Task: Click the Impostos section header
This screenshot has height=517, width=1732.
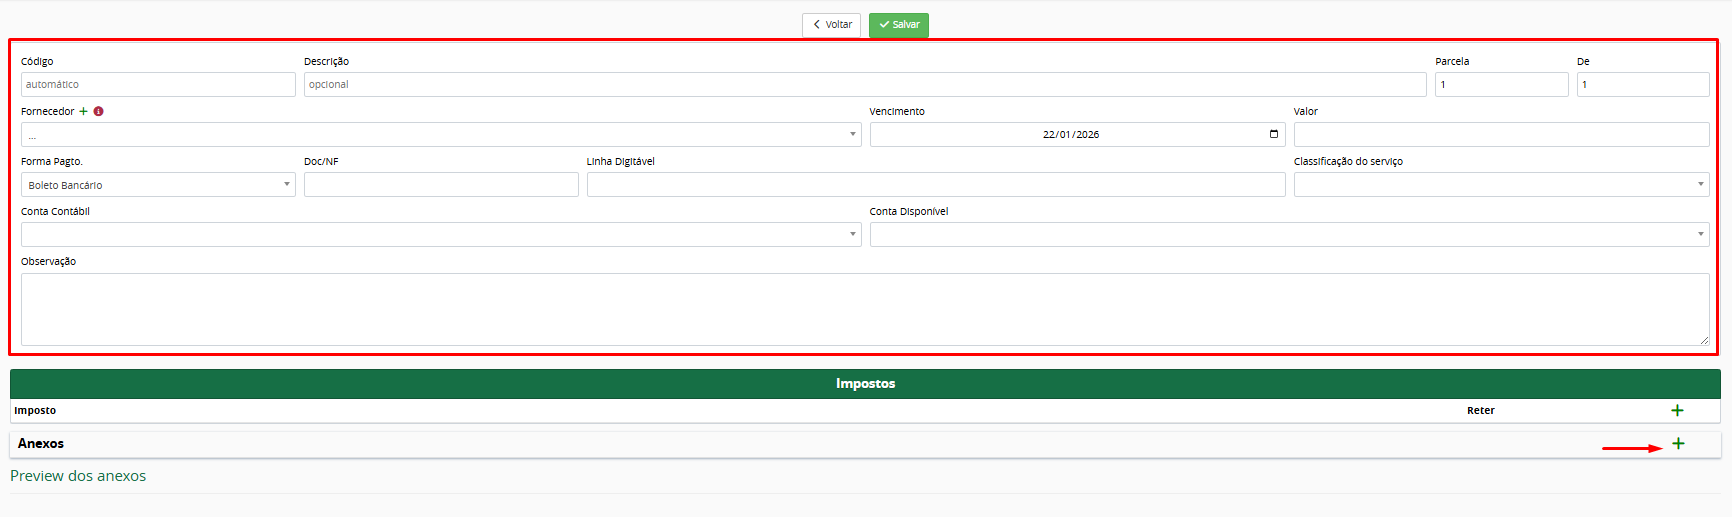Action: coord(865,384)
